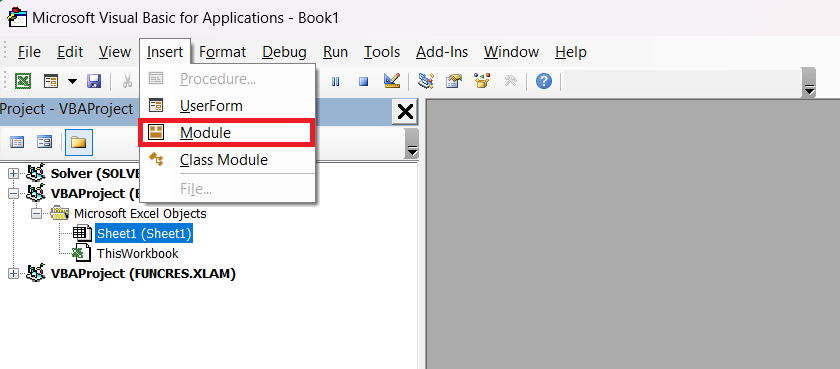Select Sheet1 (Sheet1) in project tree
Viewport: 840px width, 369px height.
[144, 234]
